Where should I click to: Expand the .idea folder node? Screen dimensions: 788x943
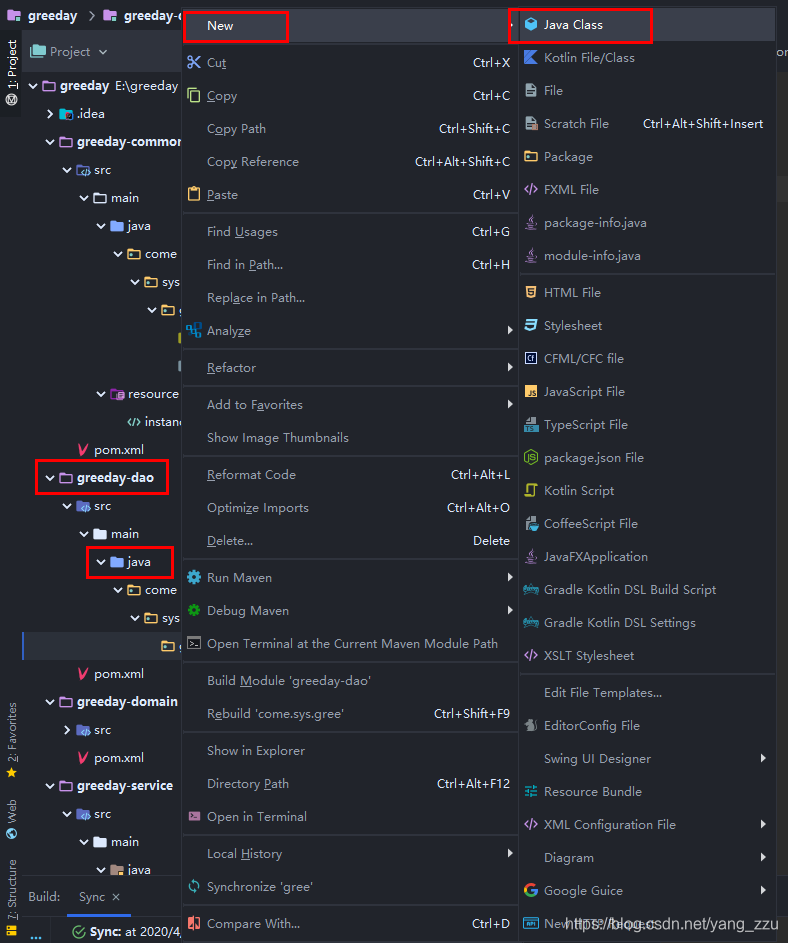50,114
